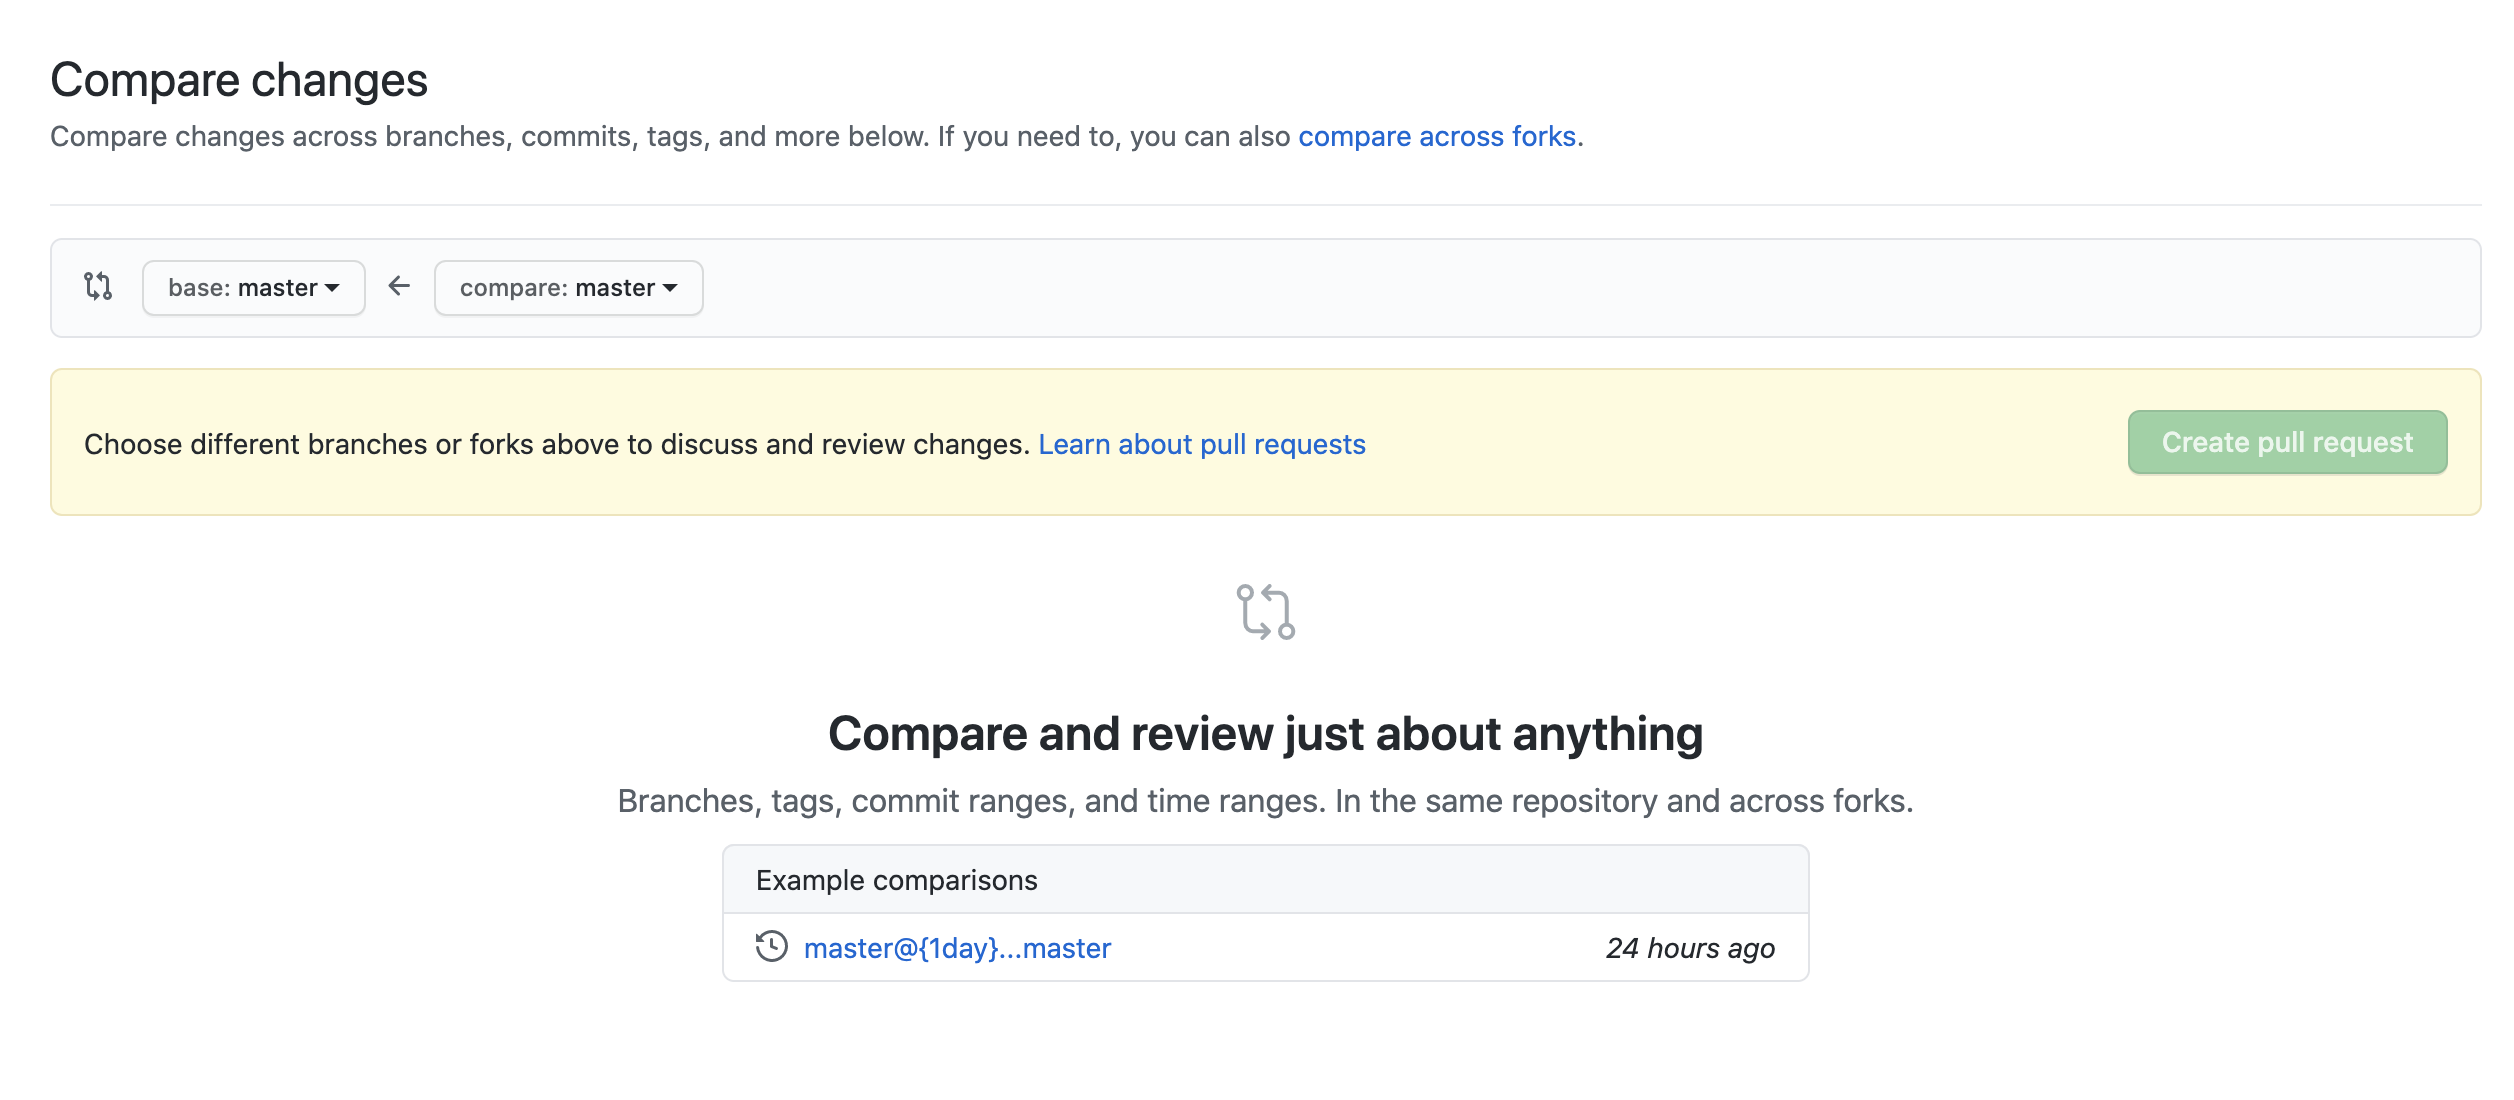Click the Compare changes across branches description text
Viewport: 2514px width, 1100px height.
click(670, 136)
